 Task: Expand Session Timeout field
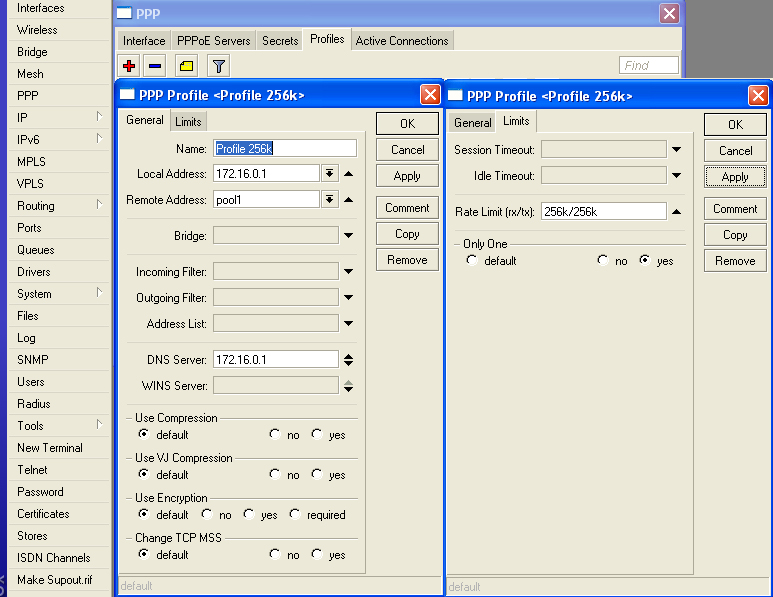click(676, 149)
